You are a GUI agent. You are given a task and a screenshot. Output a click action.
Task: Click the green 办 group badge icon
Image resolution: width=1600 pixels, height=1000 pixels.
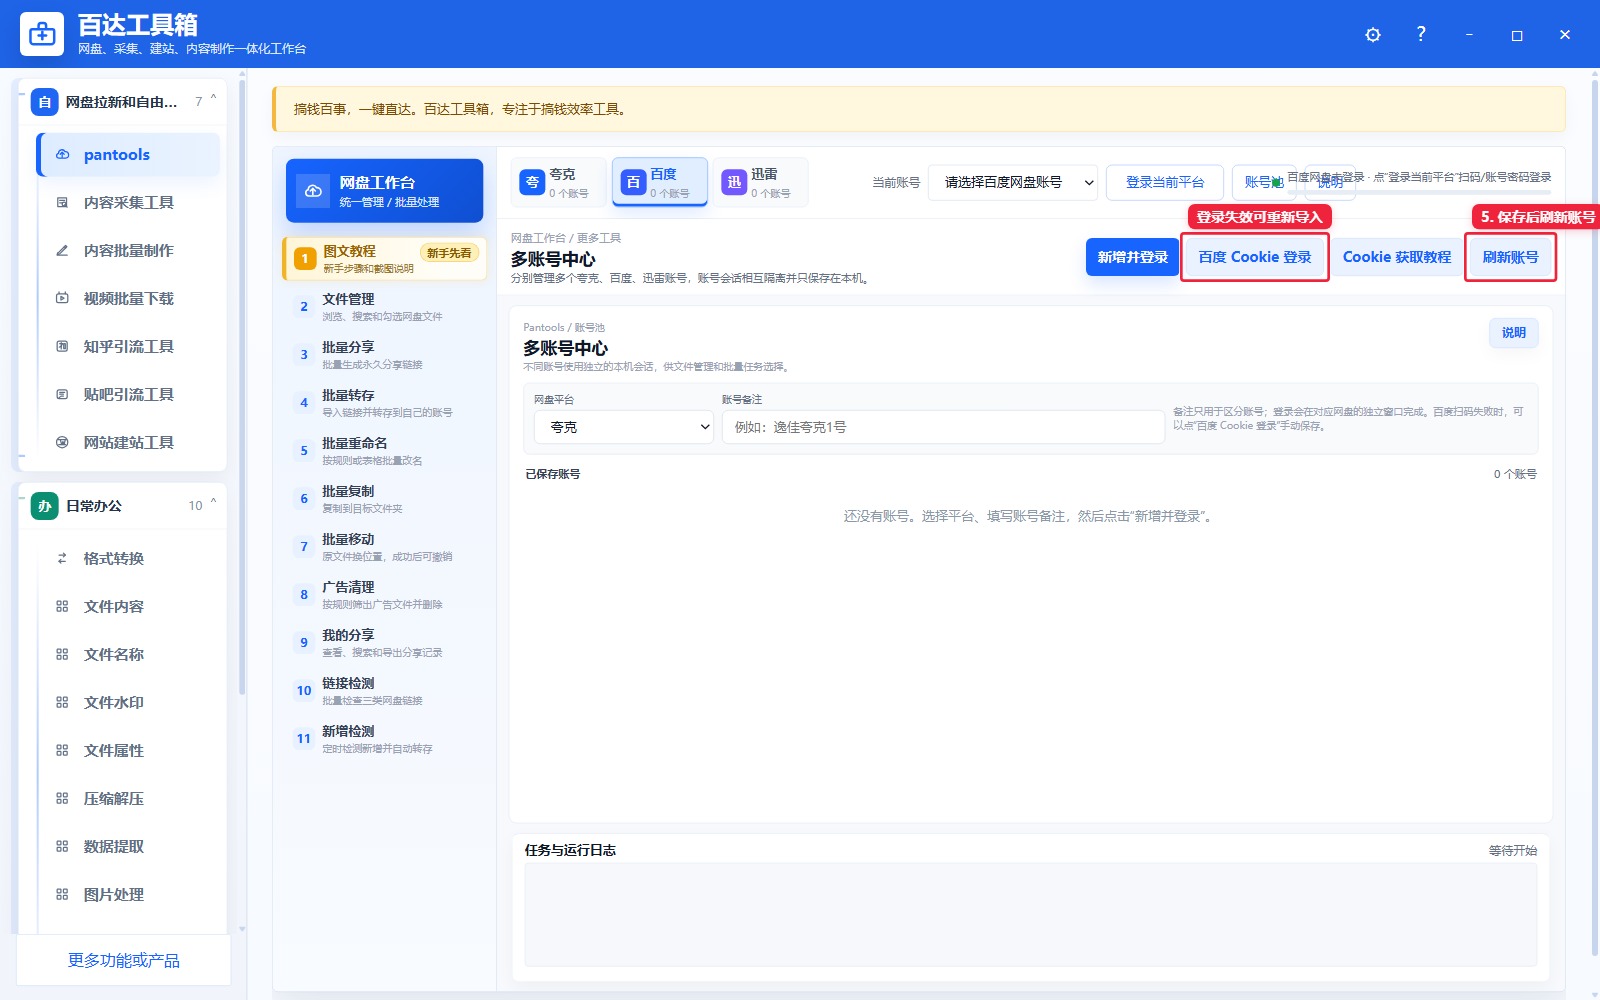click(x=44, y=506)
